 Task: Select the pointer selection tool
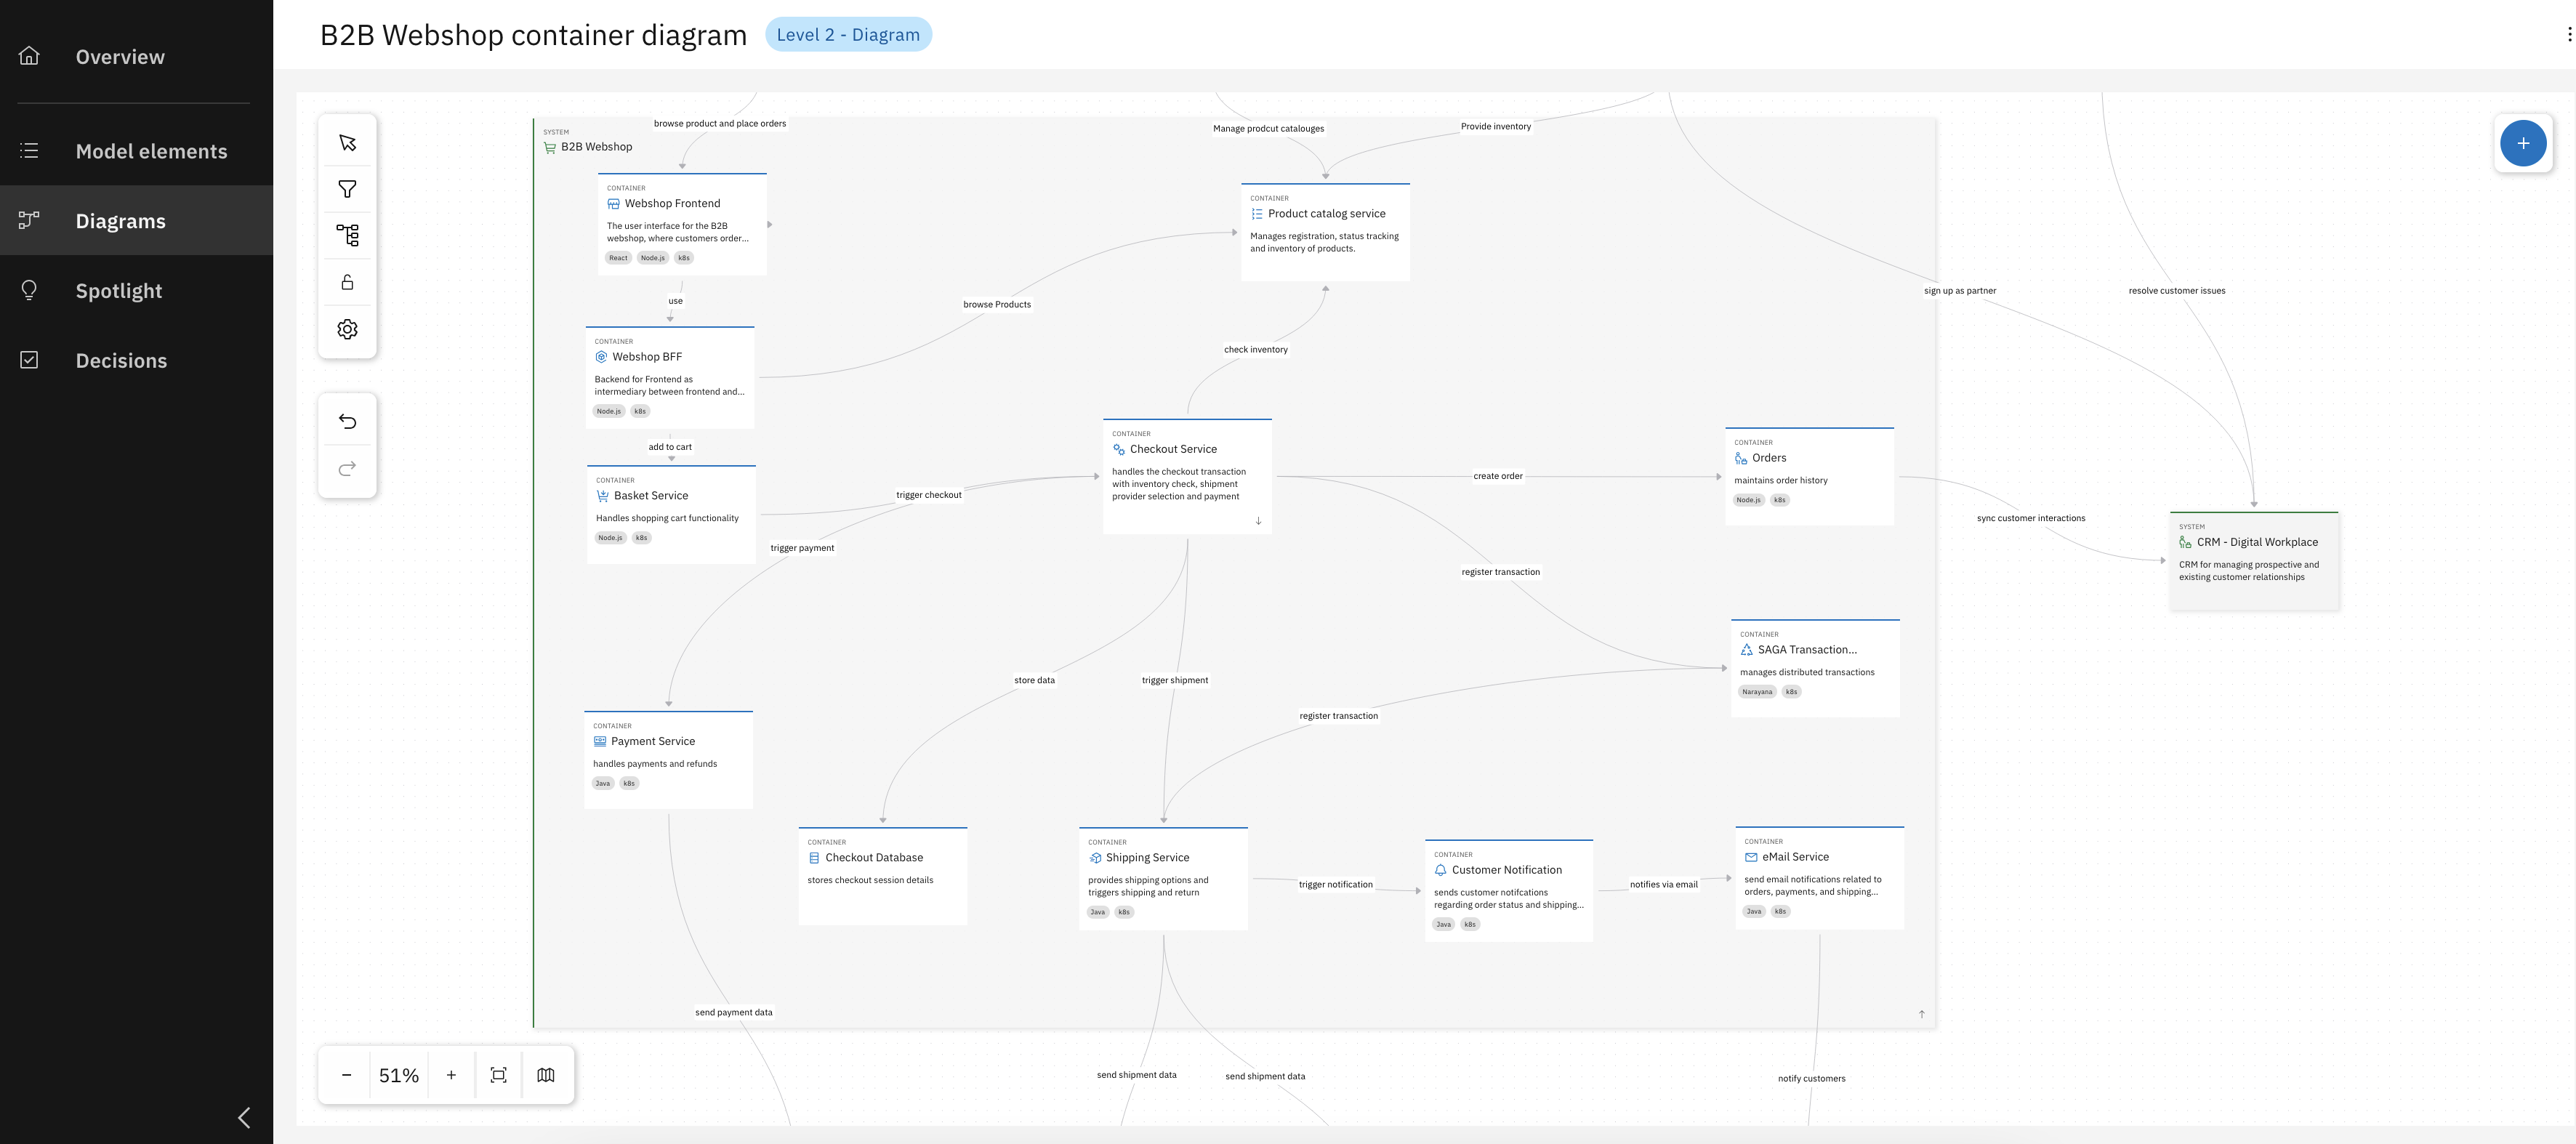coord(347,143)
